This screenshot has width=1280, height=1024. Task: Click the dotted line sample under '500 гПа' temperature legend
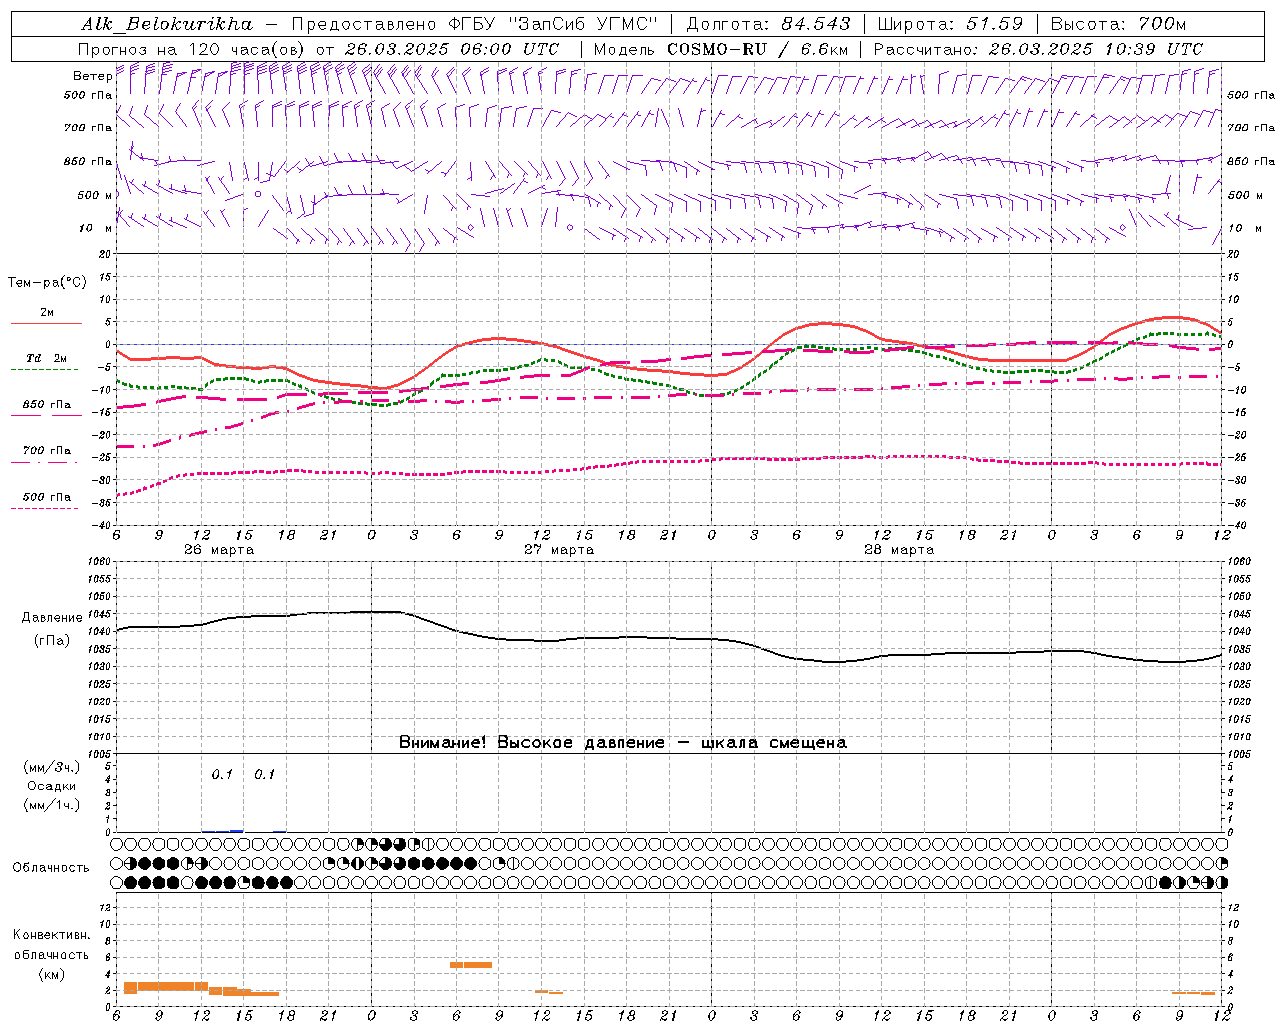point(45,508)
